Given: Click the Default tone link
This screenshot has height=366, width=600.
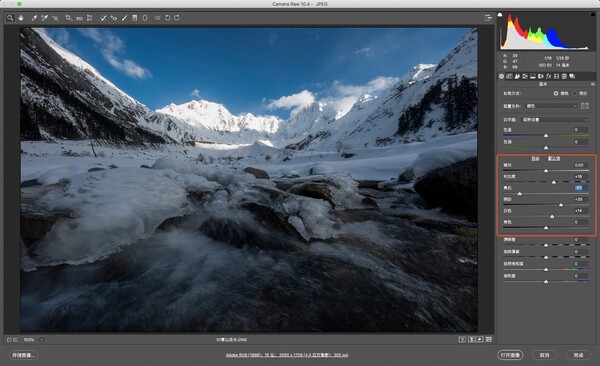Looking at the screenshot, I should click(x=554, y=158).
